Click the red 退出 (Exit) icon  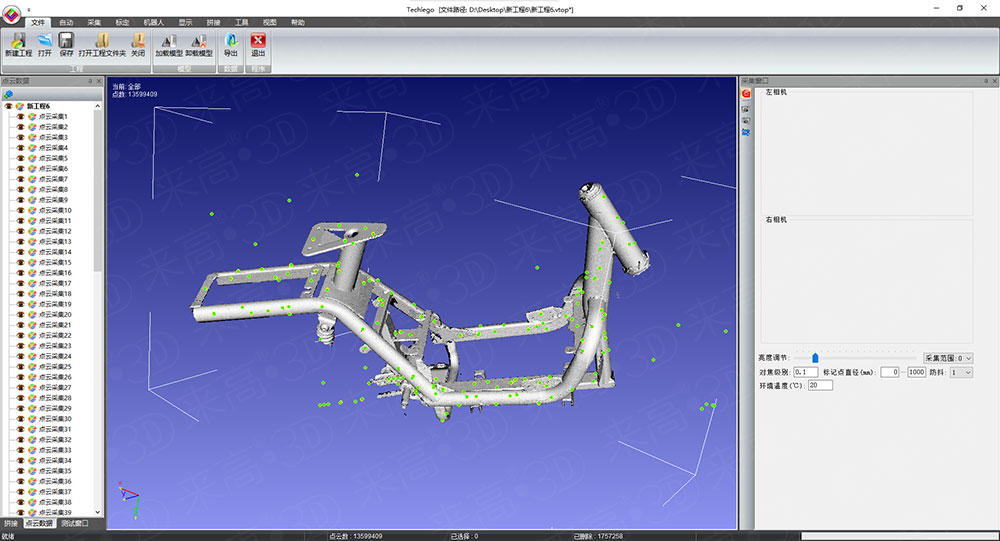pos(258,41)
